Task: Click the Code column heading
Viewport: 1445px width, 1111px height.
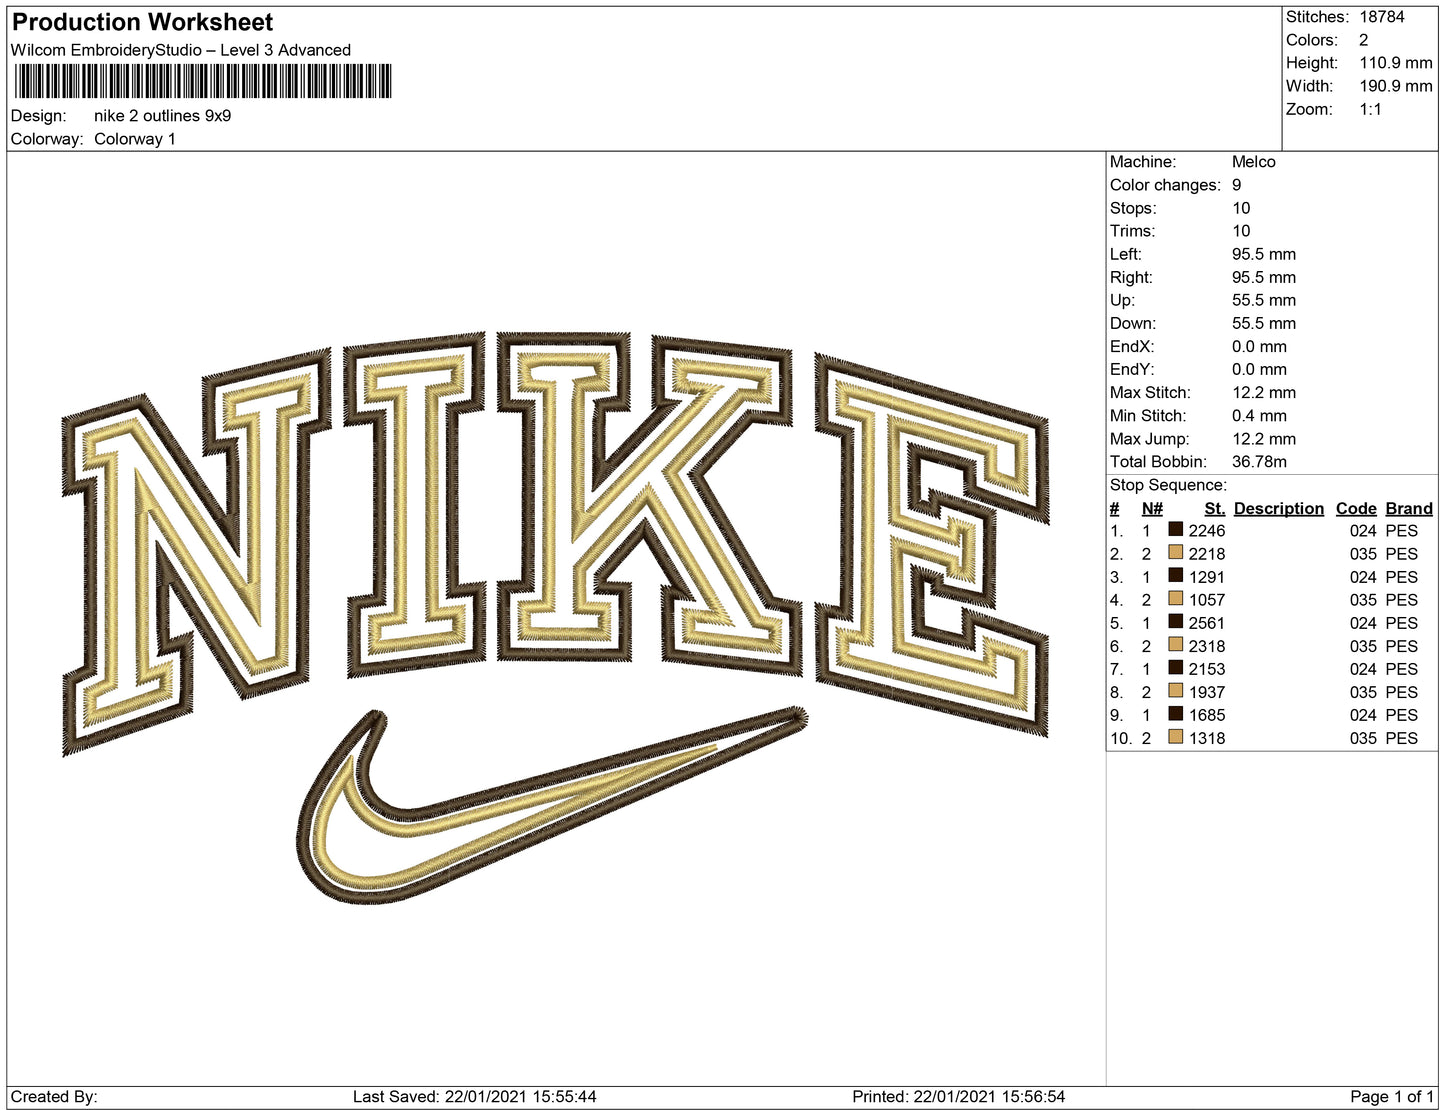Action: [1356, 508]
